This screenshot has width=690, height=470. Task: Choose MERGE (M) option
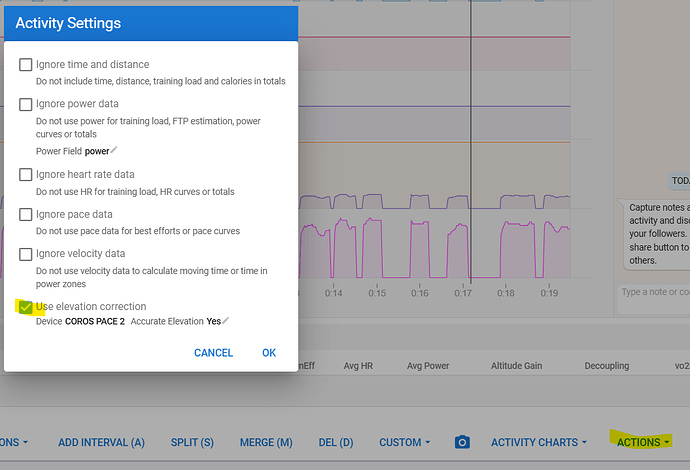click(x=266, y=442)
